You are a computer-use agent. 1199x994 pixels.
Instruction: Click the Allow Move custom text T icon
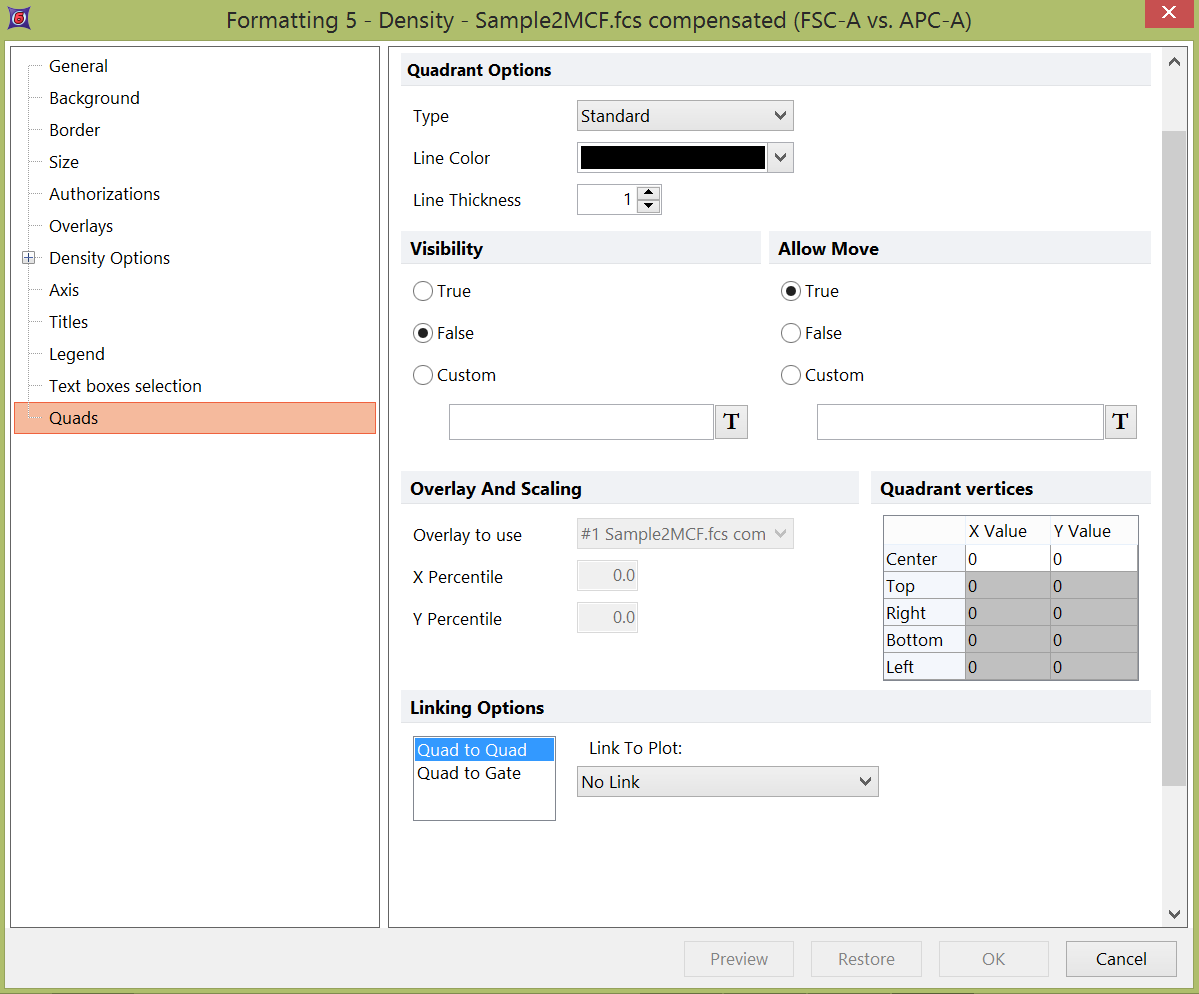[x=1120, y=422]
